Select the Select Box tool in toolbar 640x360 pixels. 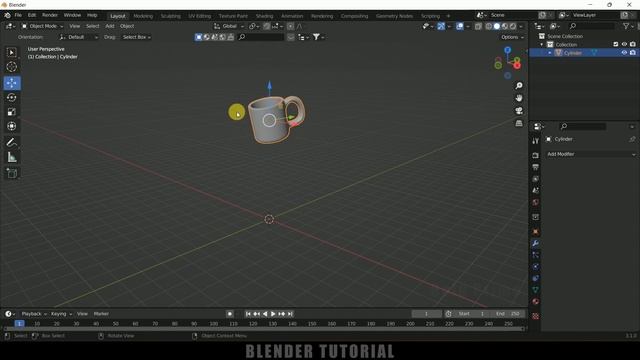[x=12, y=52]
